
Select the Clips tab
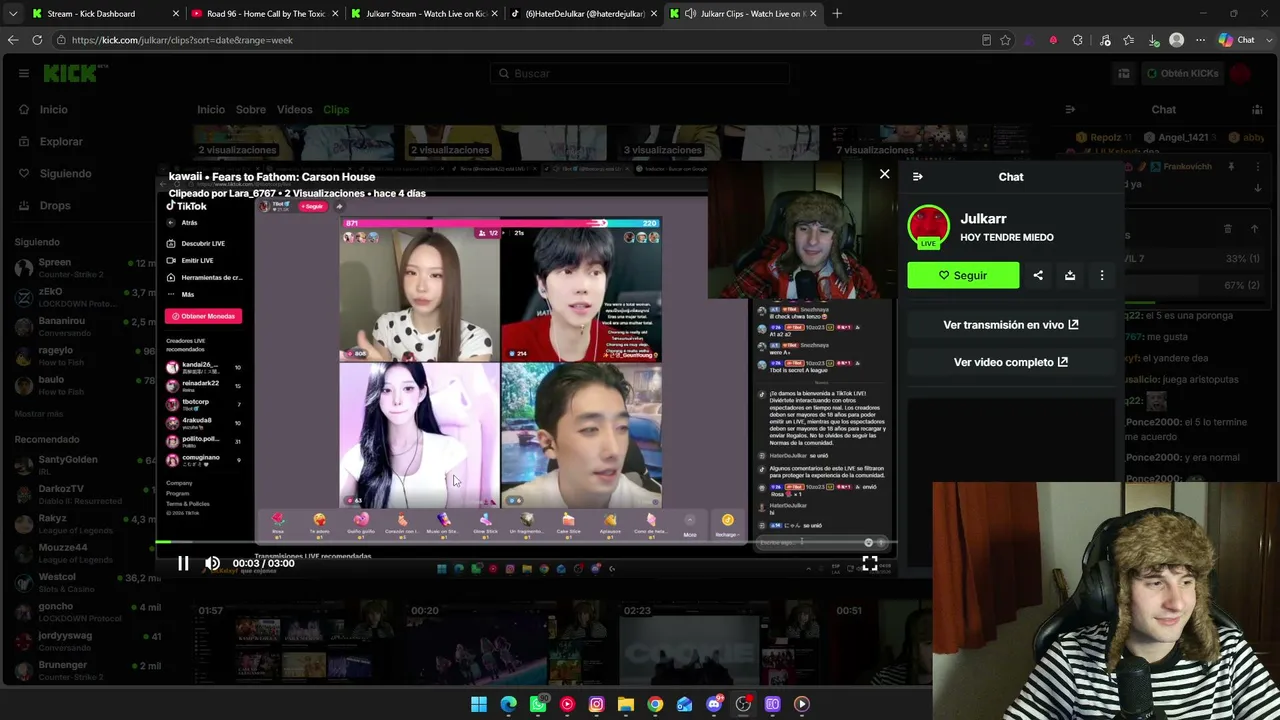point(336,109)
